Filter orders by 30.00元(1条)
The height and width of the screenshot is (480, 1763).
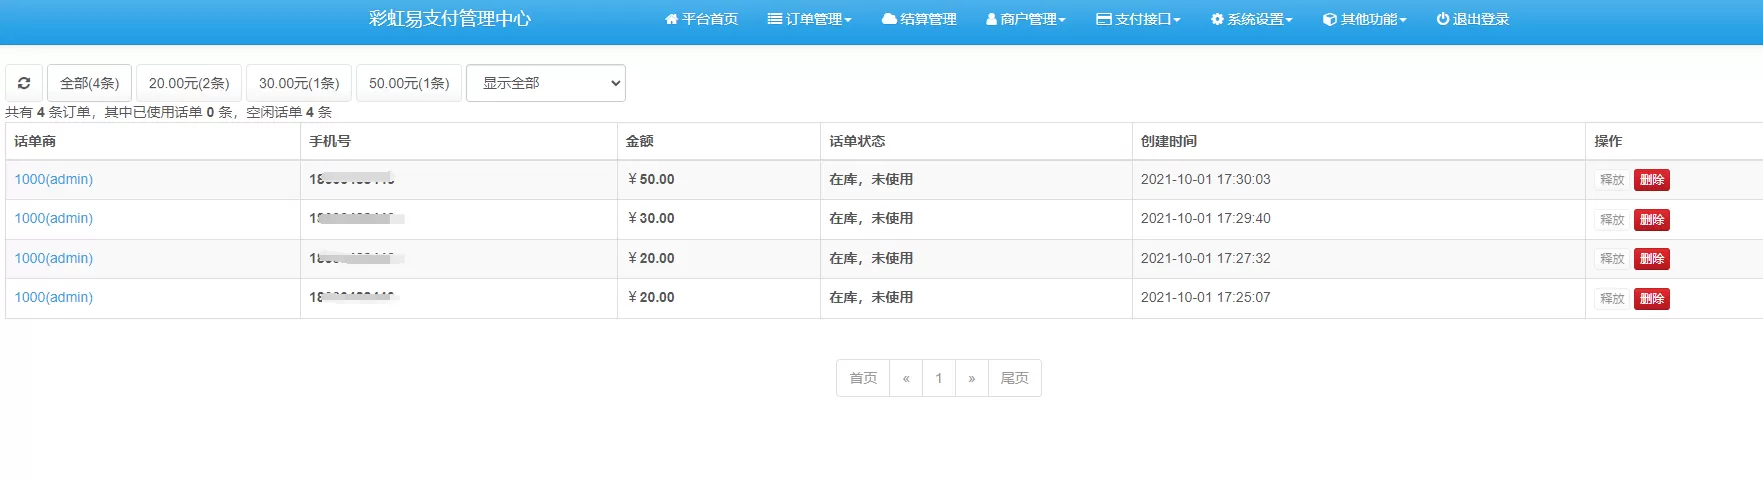(x=299, y=83)
